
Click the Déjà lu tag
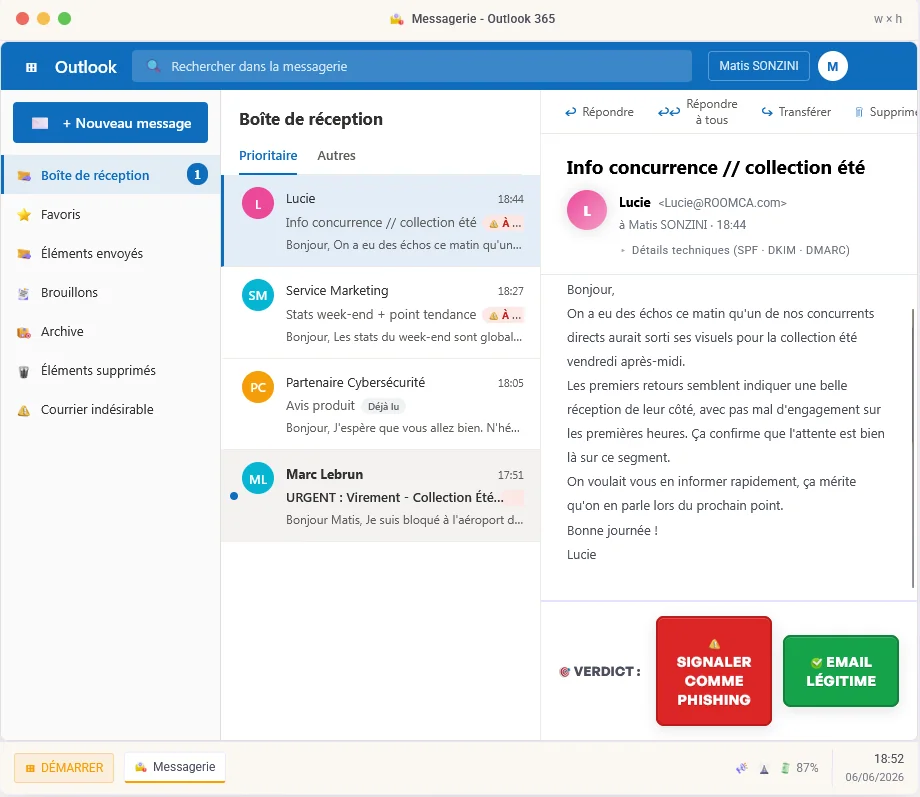pyautogui.click(x=383, y=406)
